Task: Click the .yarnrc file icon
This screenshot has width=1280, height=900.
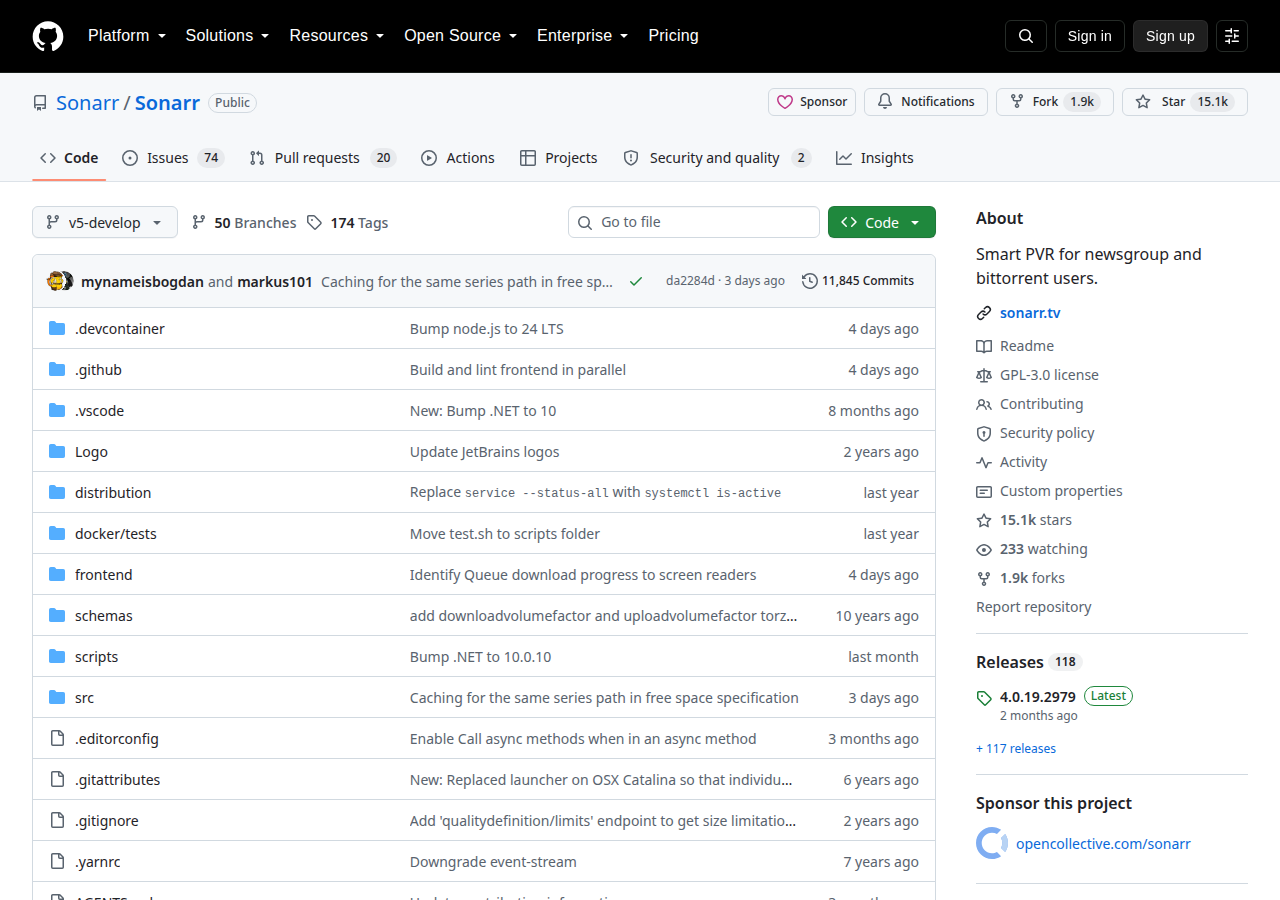Action: (57, 862)
